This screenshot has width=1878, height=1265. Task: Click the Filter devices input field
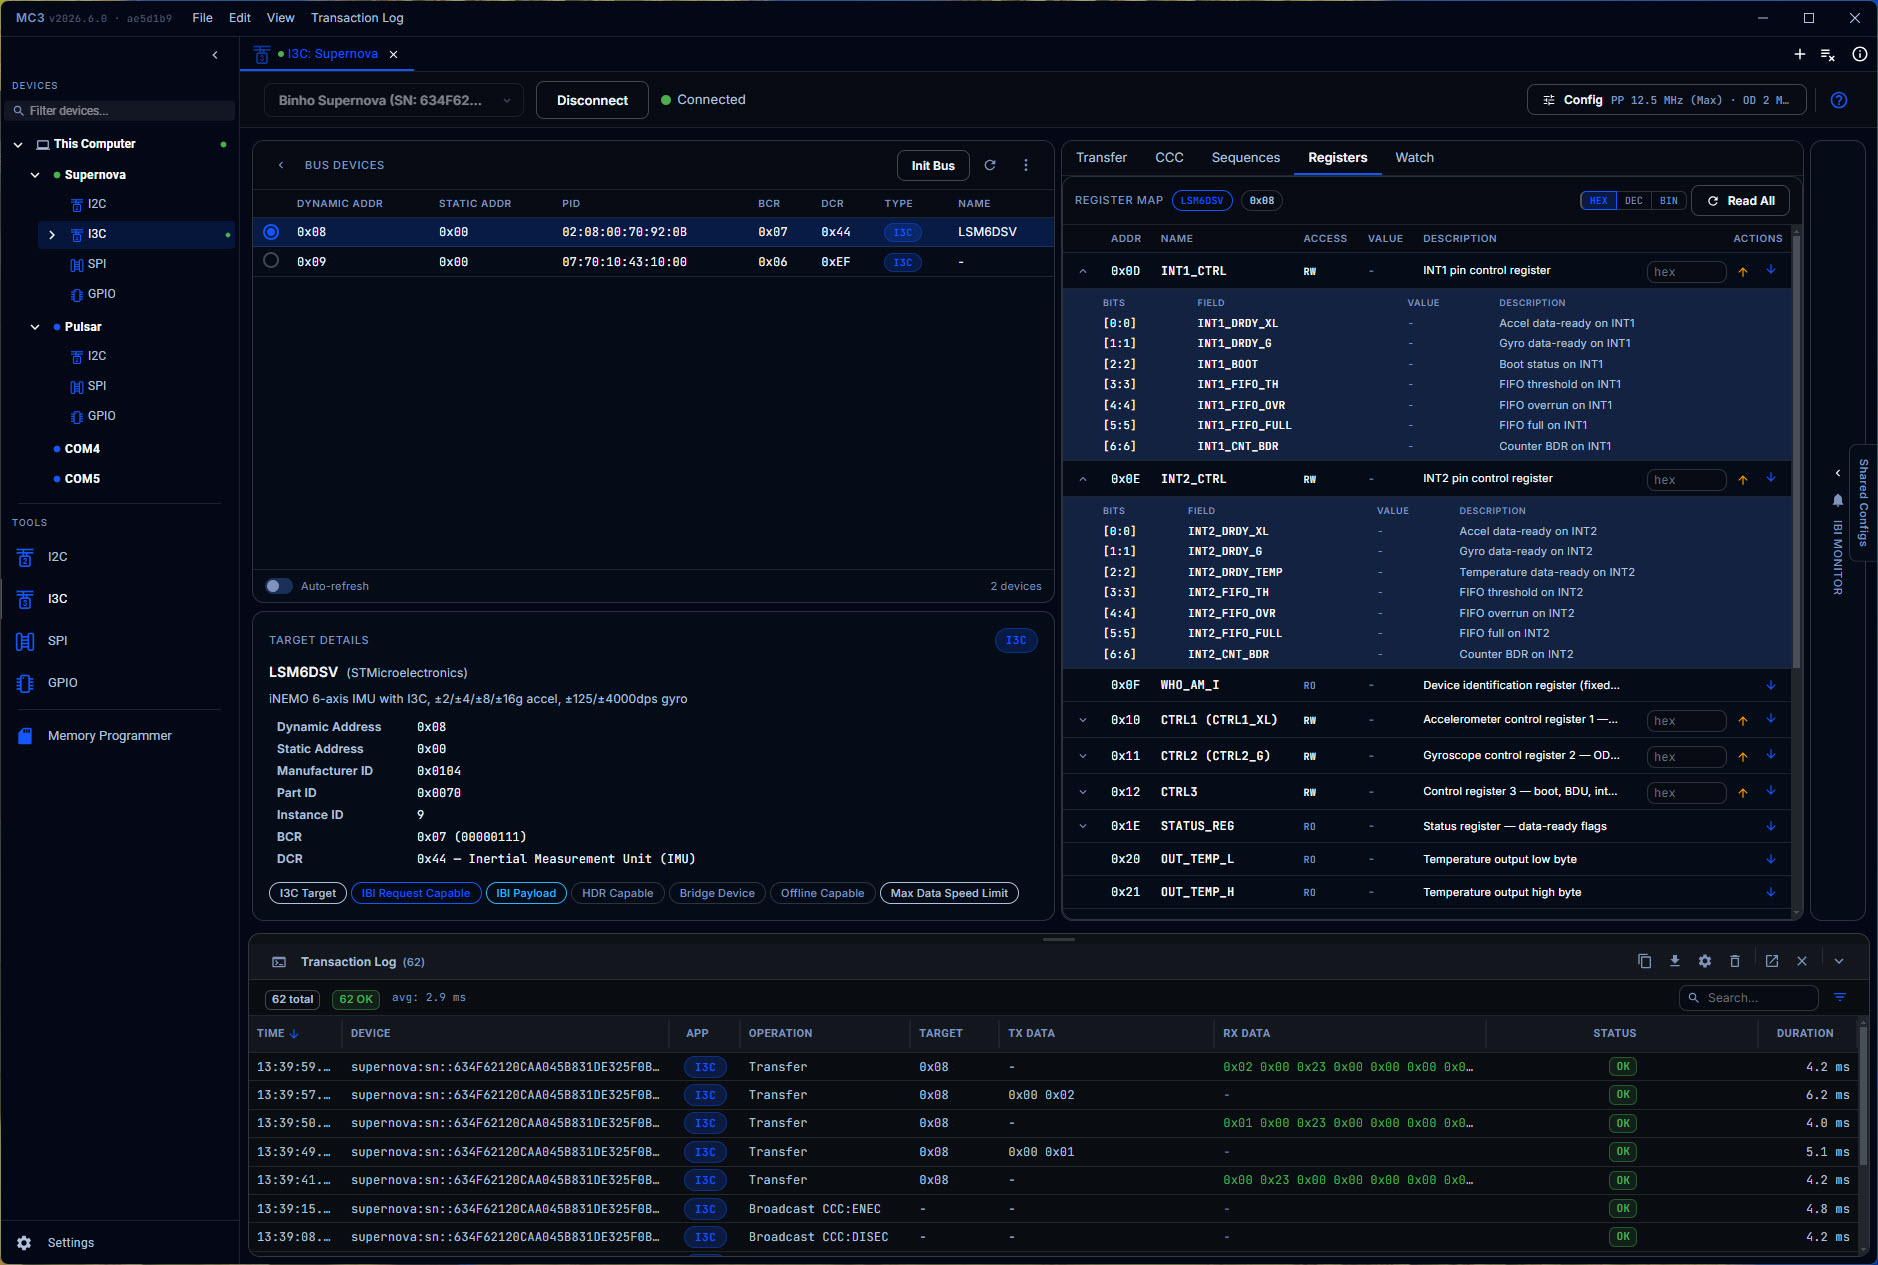coord(122,111)
